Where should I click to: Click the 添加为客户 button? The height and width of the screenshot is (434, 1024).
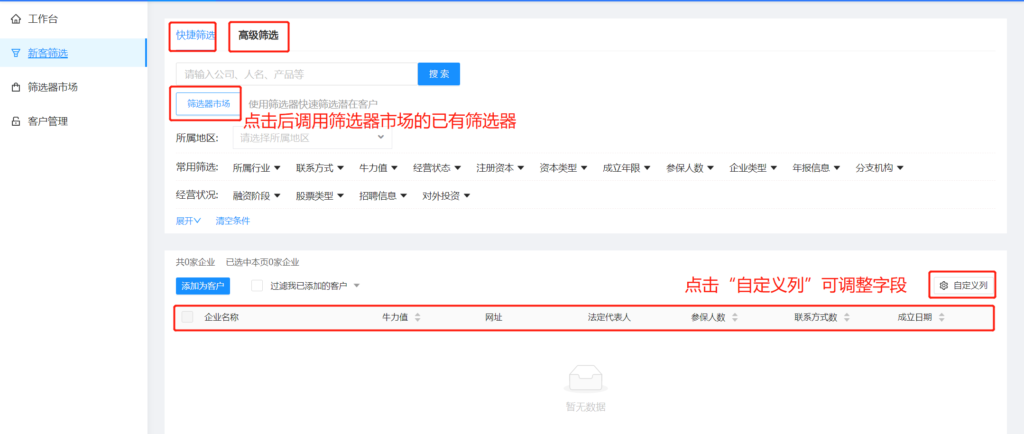[x=203, y=286]
